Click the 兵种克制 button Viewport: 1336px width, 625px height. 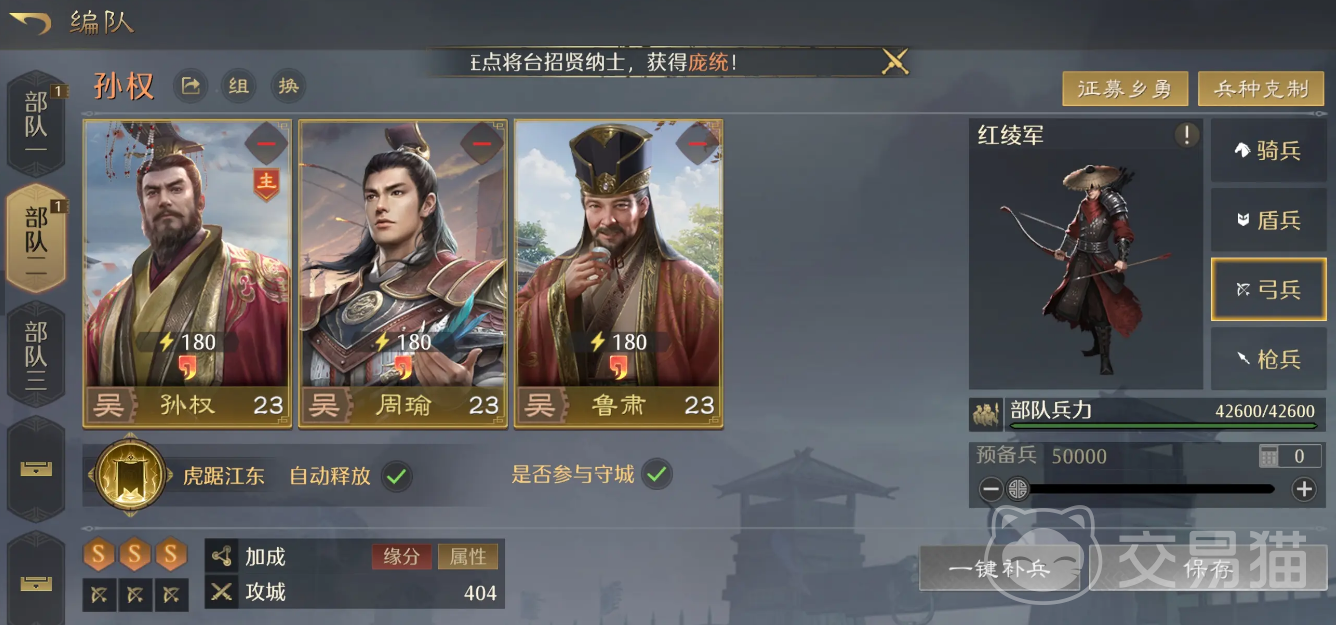pyautogui.click(x=1261, y=89)
